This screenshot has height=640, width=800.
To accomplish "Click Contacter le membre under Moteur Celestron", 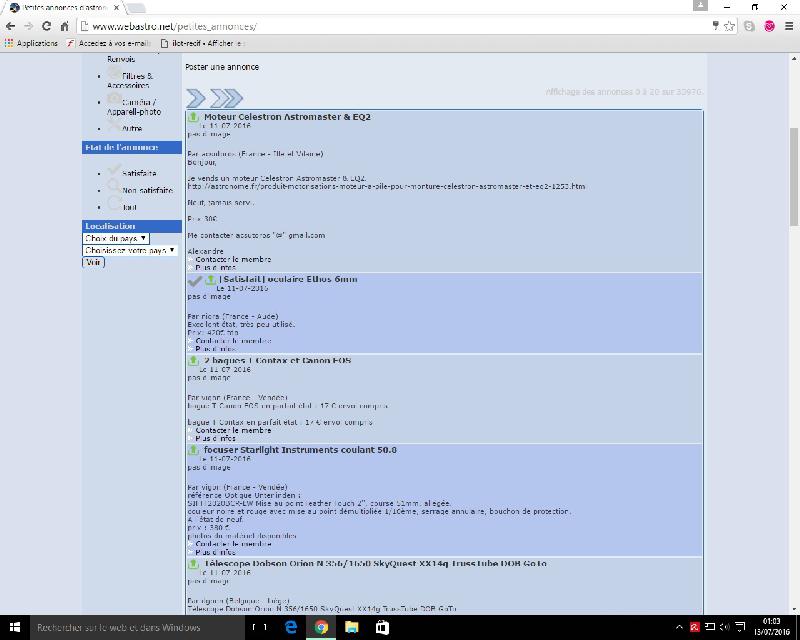I will tap(233, 259).
